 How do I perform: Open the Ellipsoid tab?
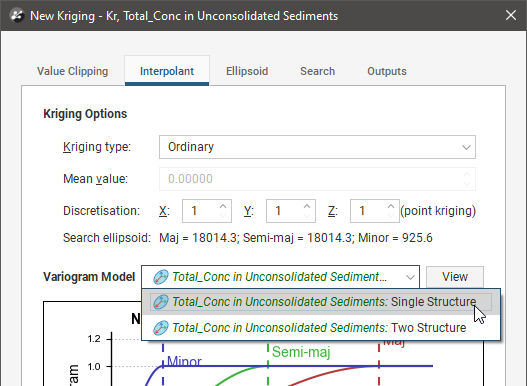click(x=247, y=71)
